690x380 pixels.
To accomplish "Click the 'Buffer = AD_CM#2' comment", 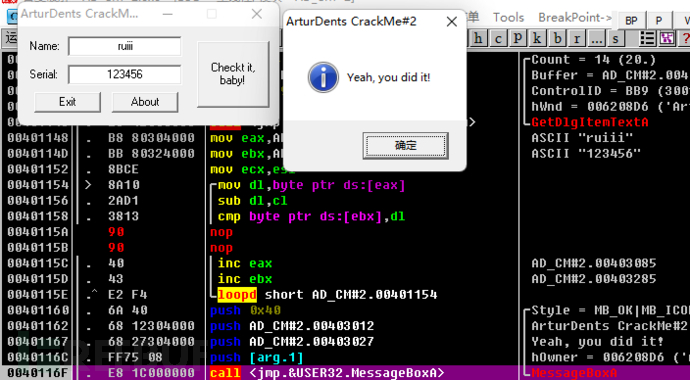I will pyautogui.click(x=609, y=75).
